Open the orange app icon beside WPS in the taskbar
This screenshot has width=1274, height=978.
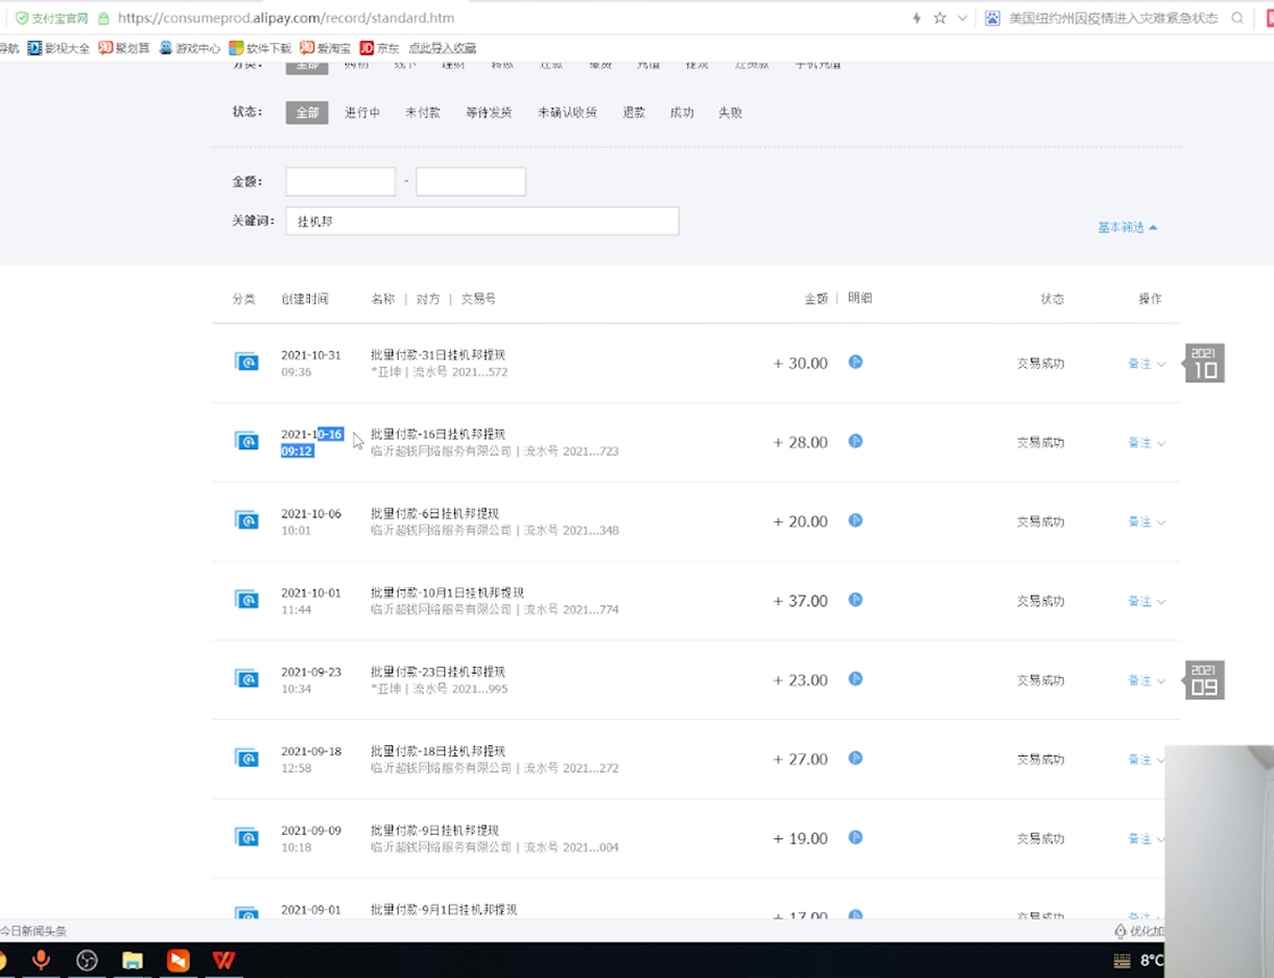pyautogui.click(x=178, y=960)
